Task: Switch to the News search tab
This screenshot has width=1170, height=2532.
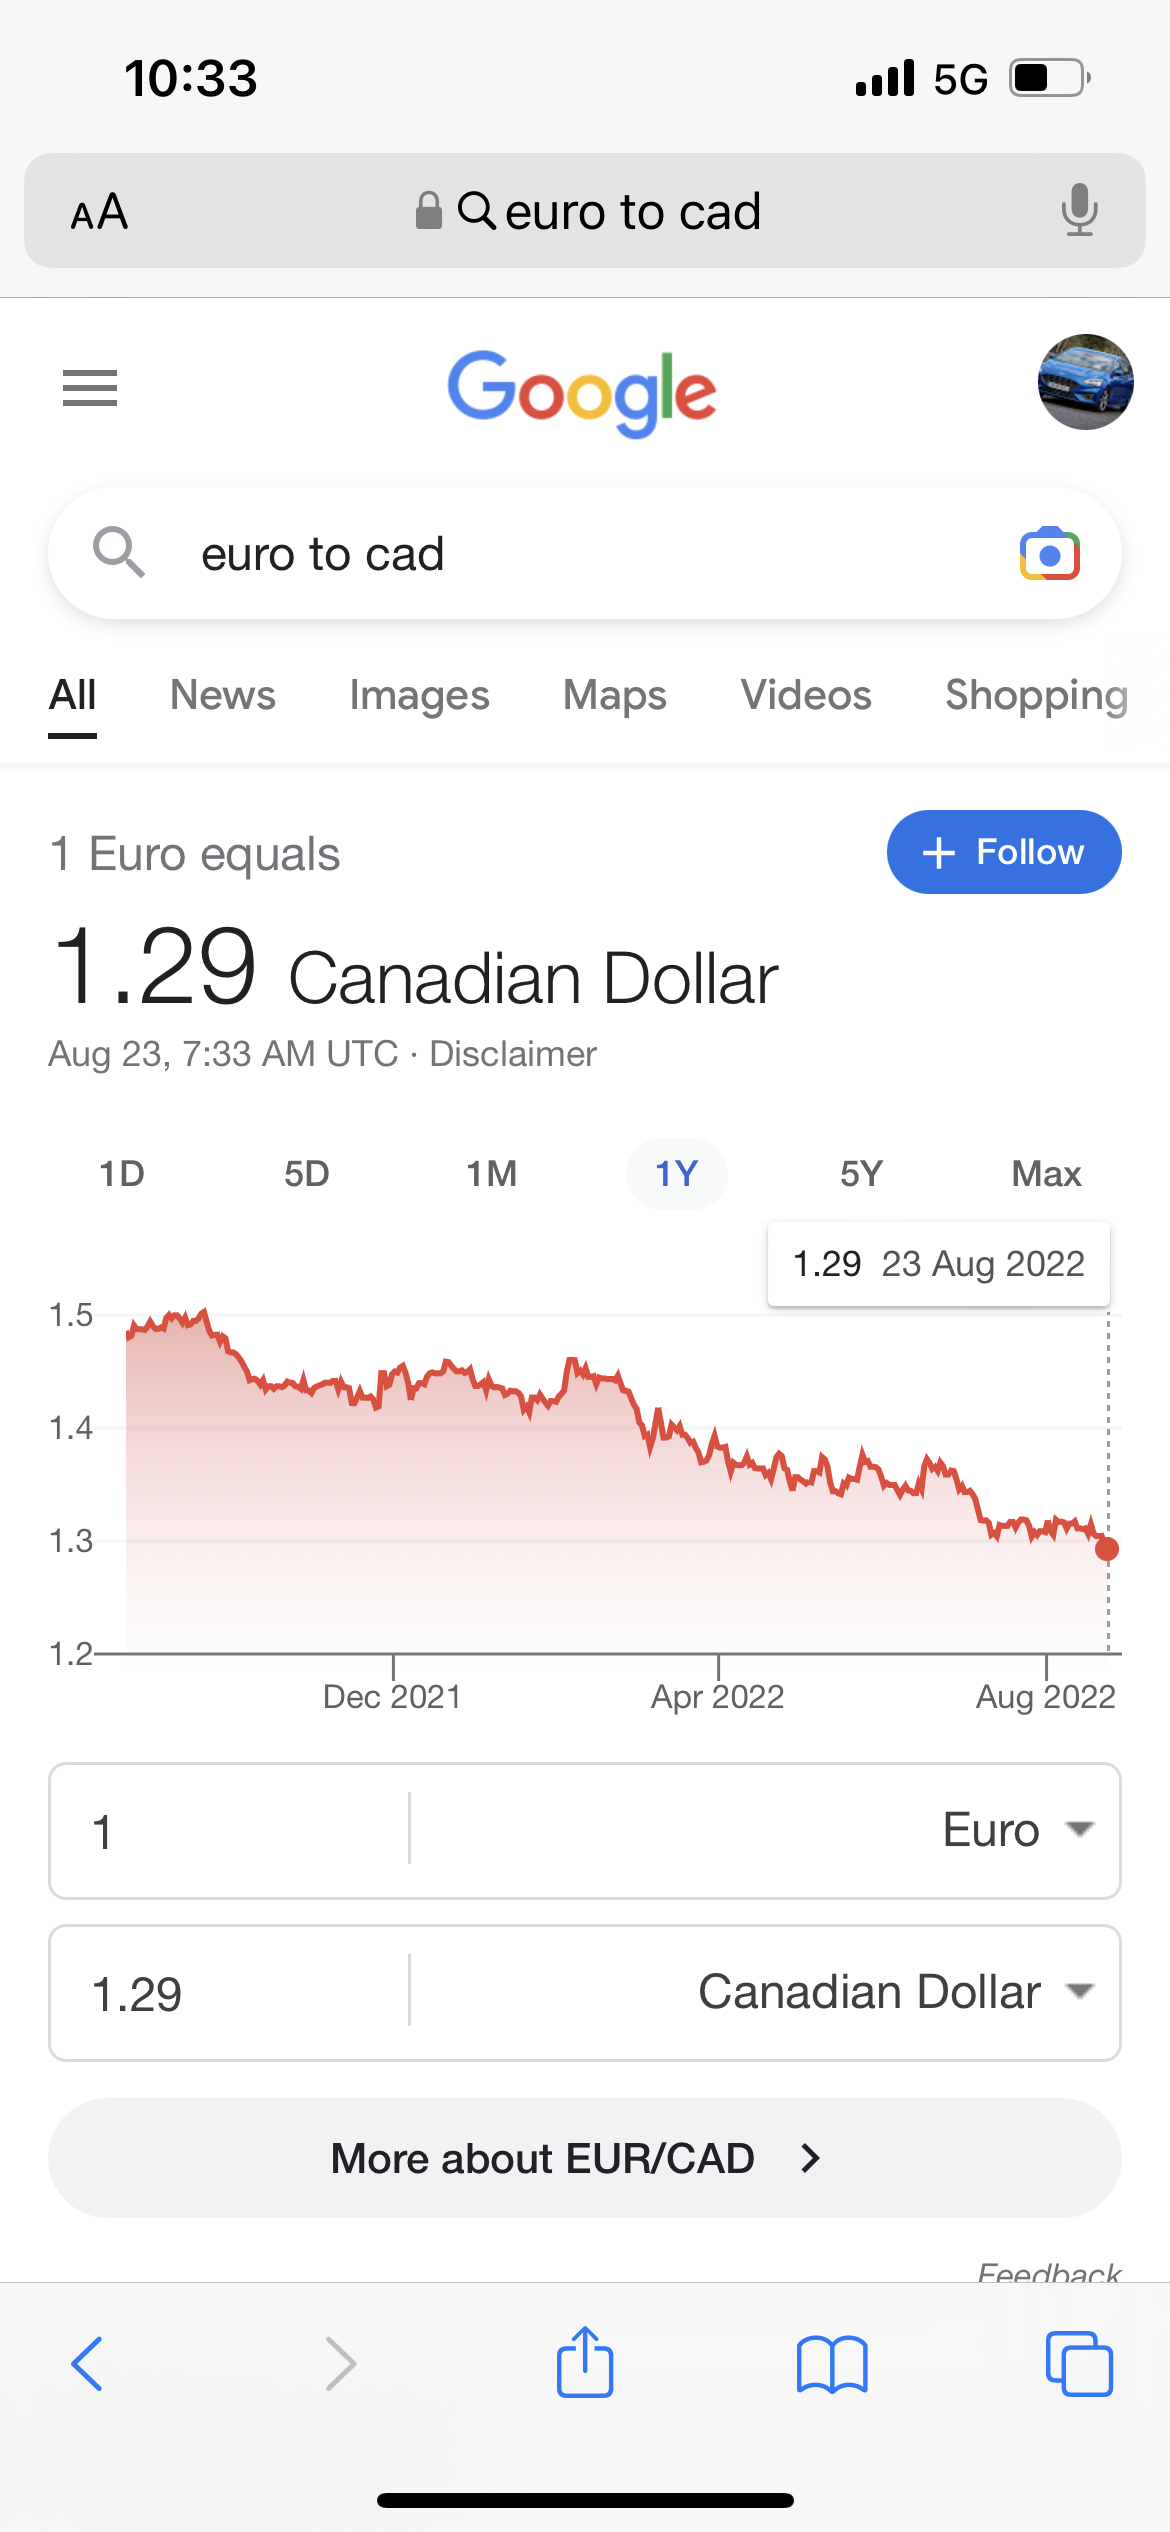Action: click(222, 695)
